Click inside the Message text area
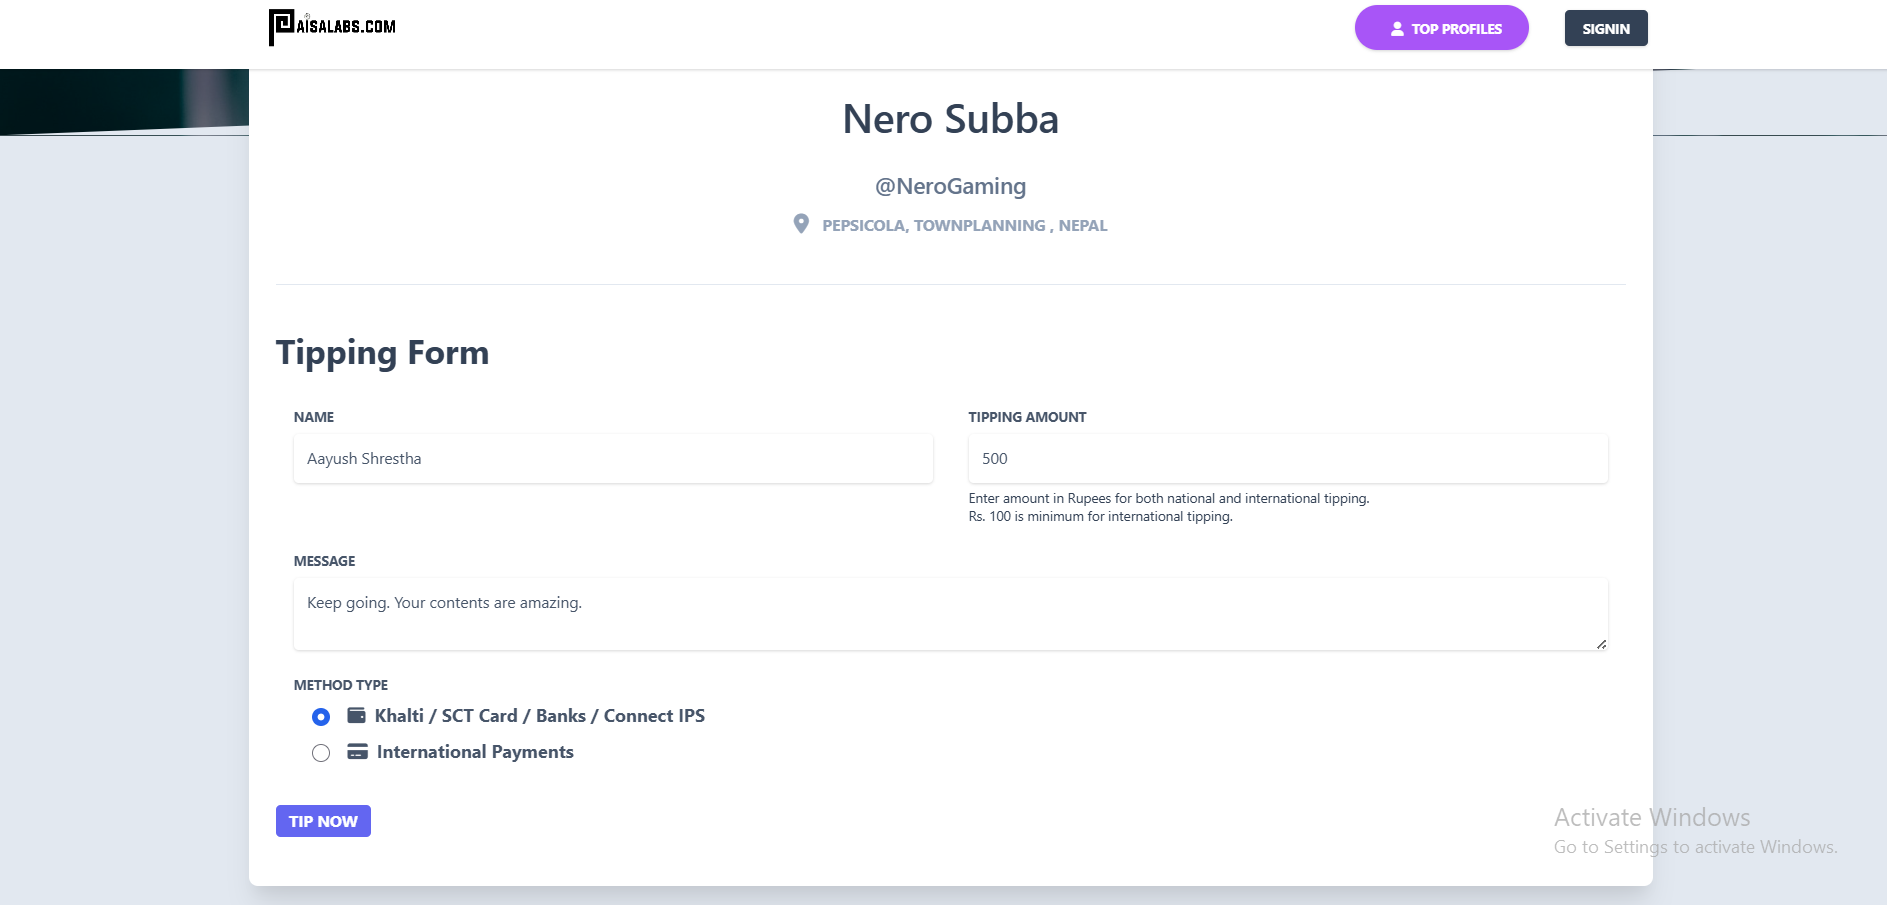 950,614
